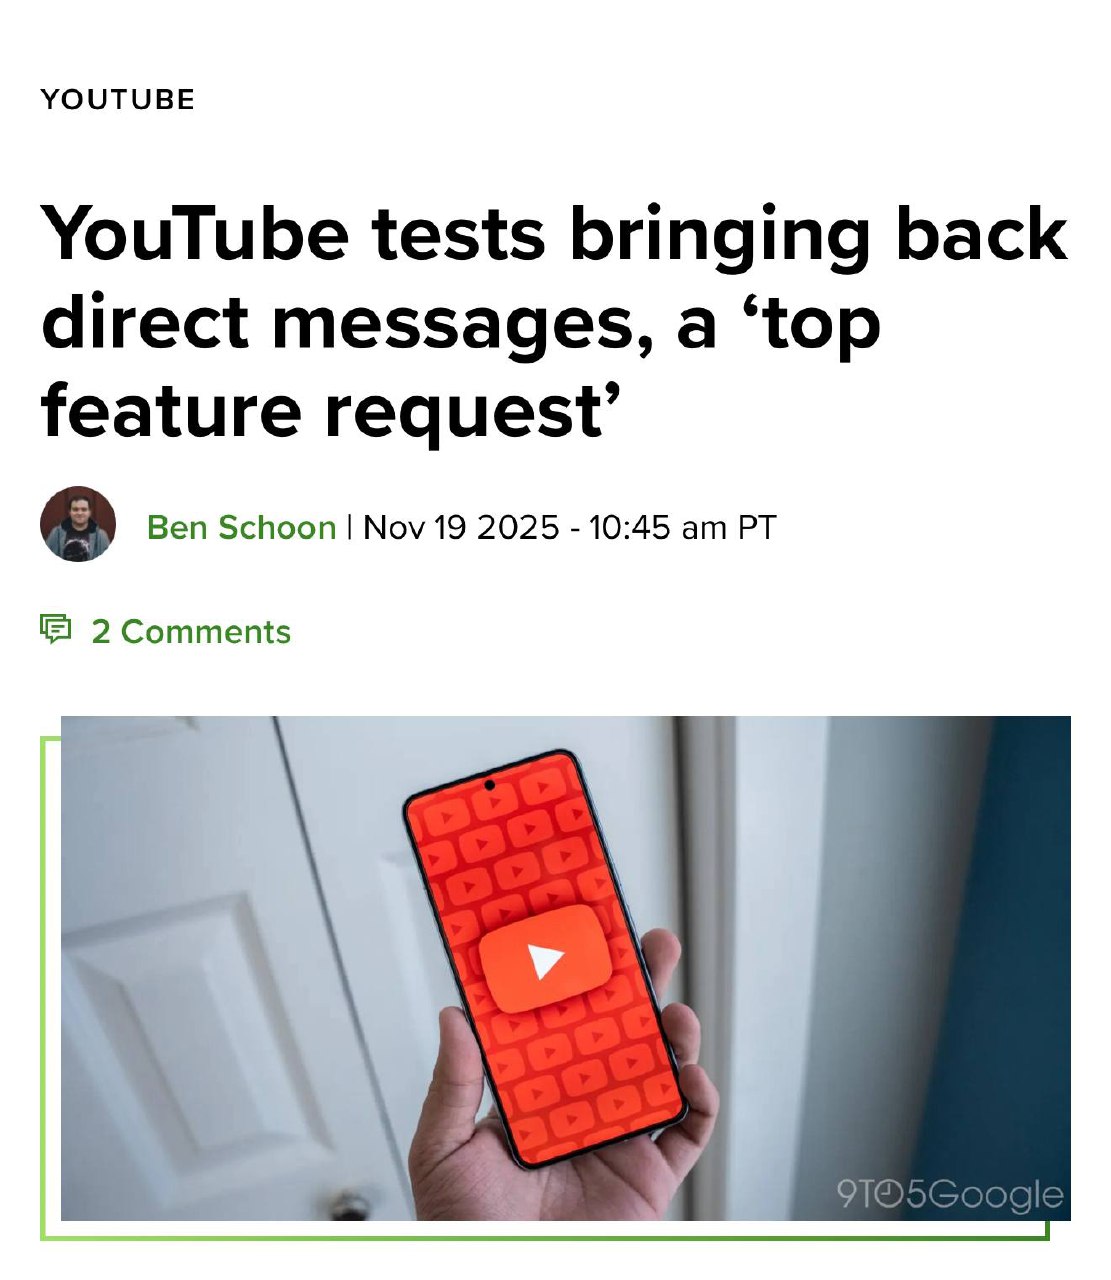Viewport: 1111px width, 1280px height.
Task: Click the large YouTube play logo on phone
Action: 545,958
